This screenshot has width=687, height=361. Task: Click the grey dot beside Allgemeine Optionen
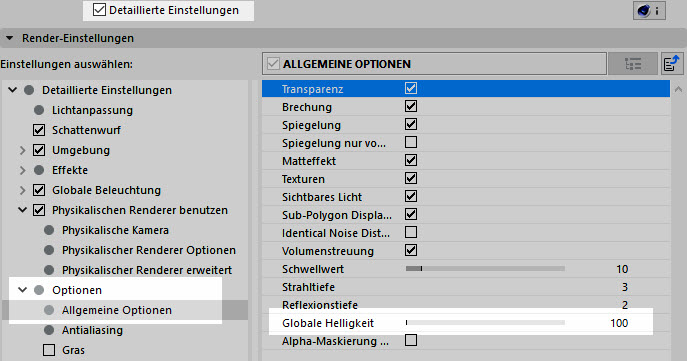[x=49, y=310]
